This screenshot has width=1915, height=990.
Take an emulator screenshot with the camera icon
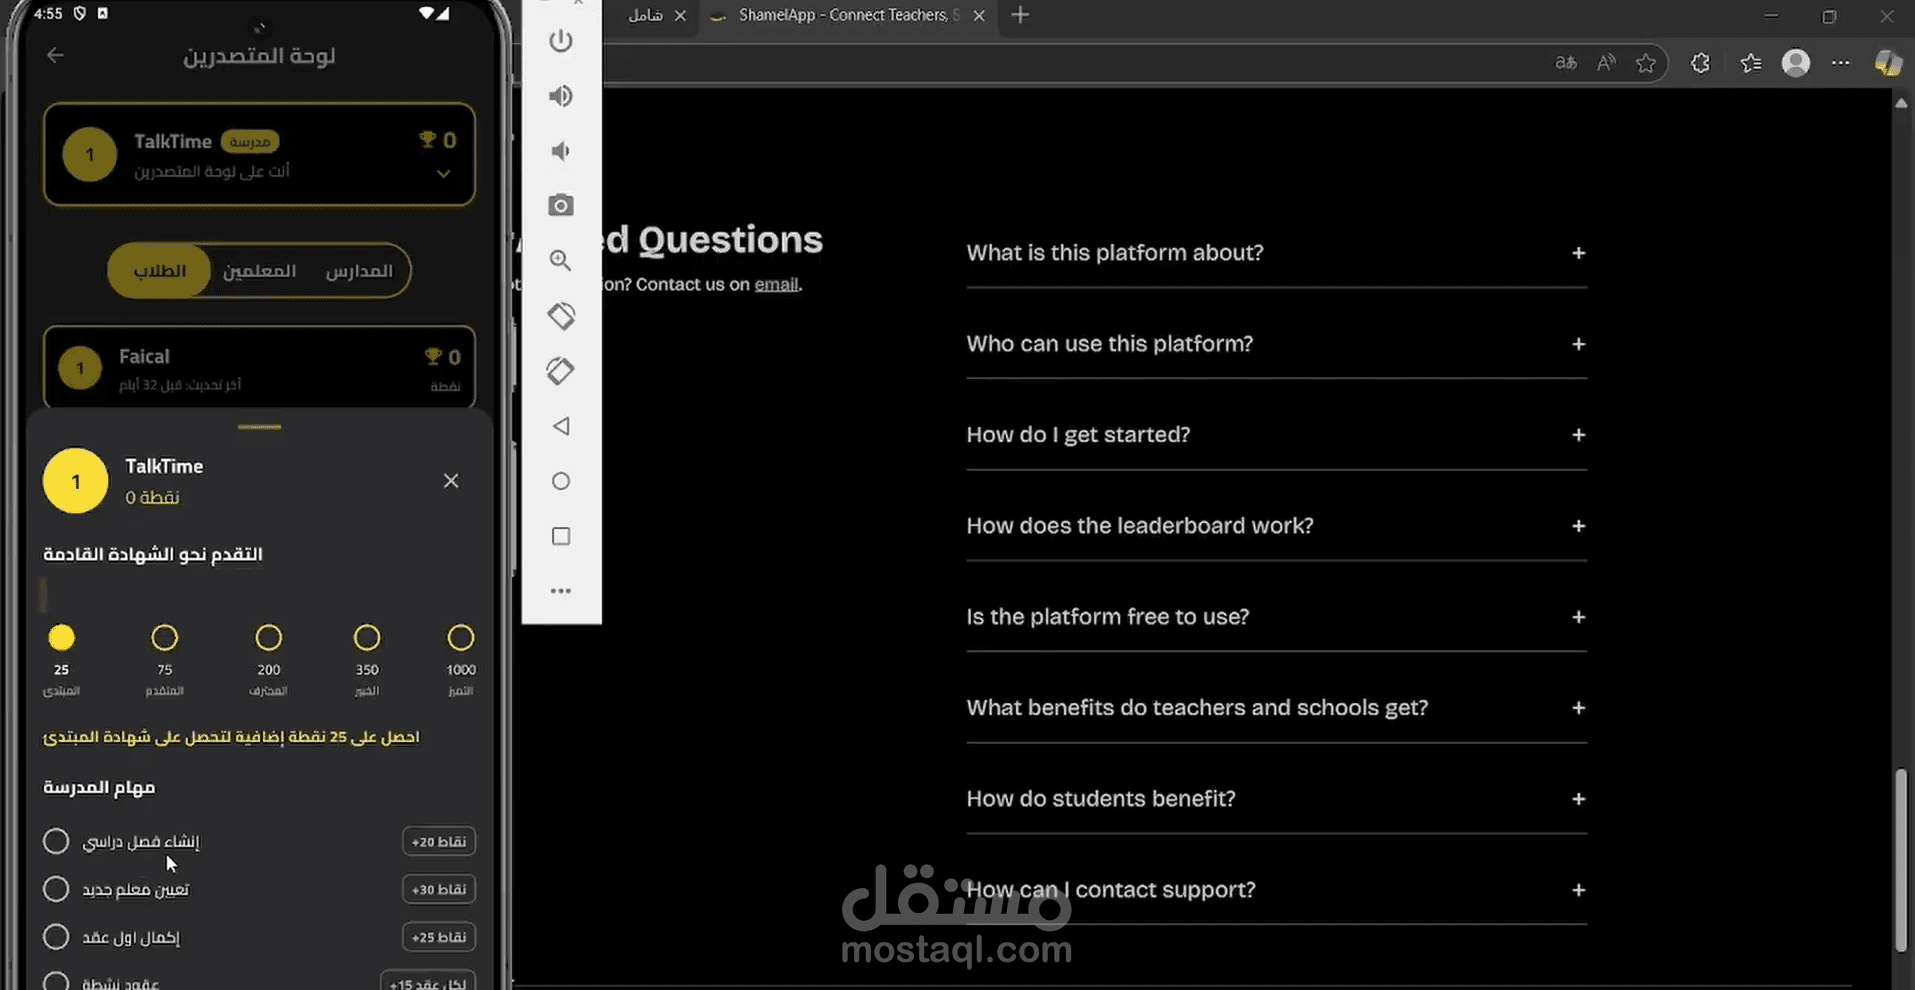[561, 205]
